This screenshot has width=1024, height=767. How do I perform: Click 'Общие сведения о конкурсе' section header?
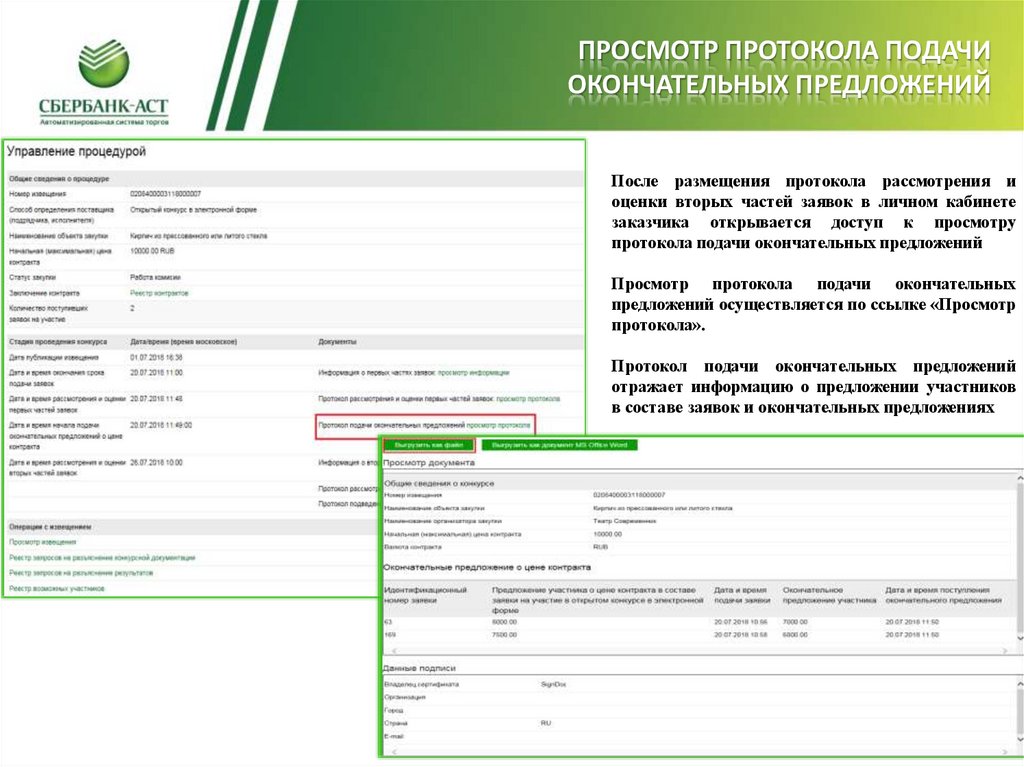coord(439,483)
